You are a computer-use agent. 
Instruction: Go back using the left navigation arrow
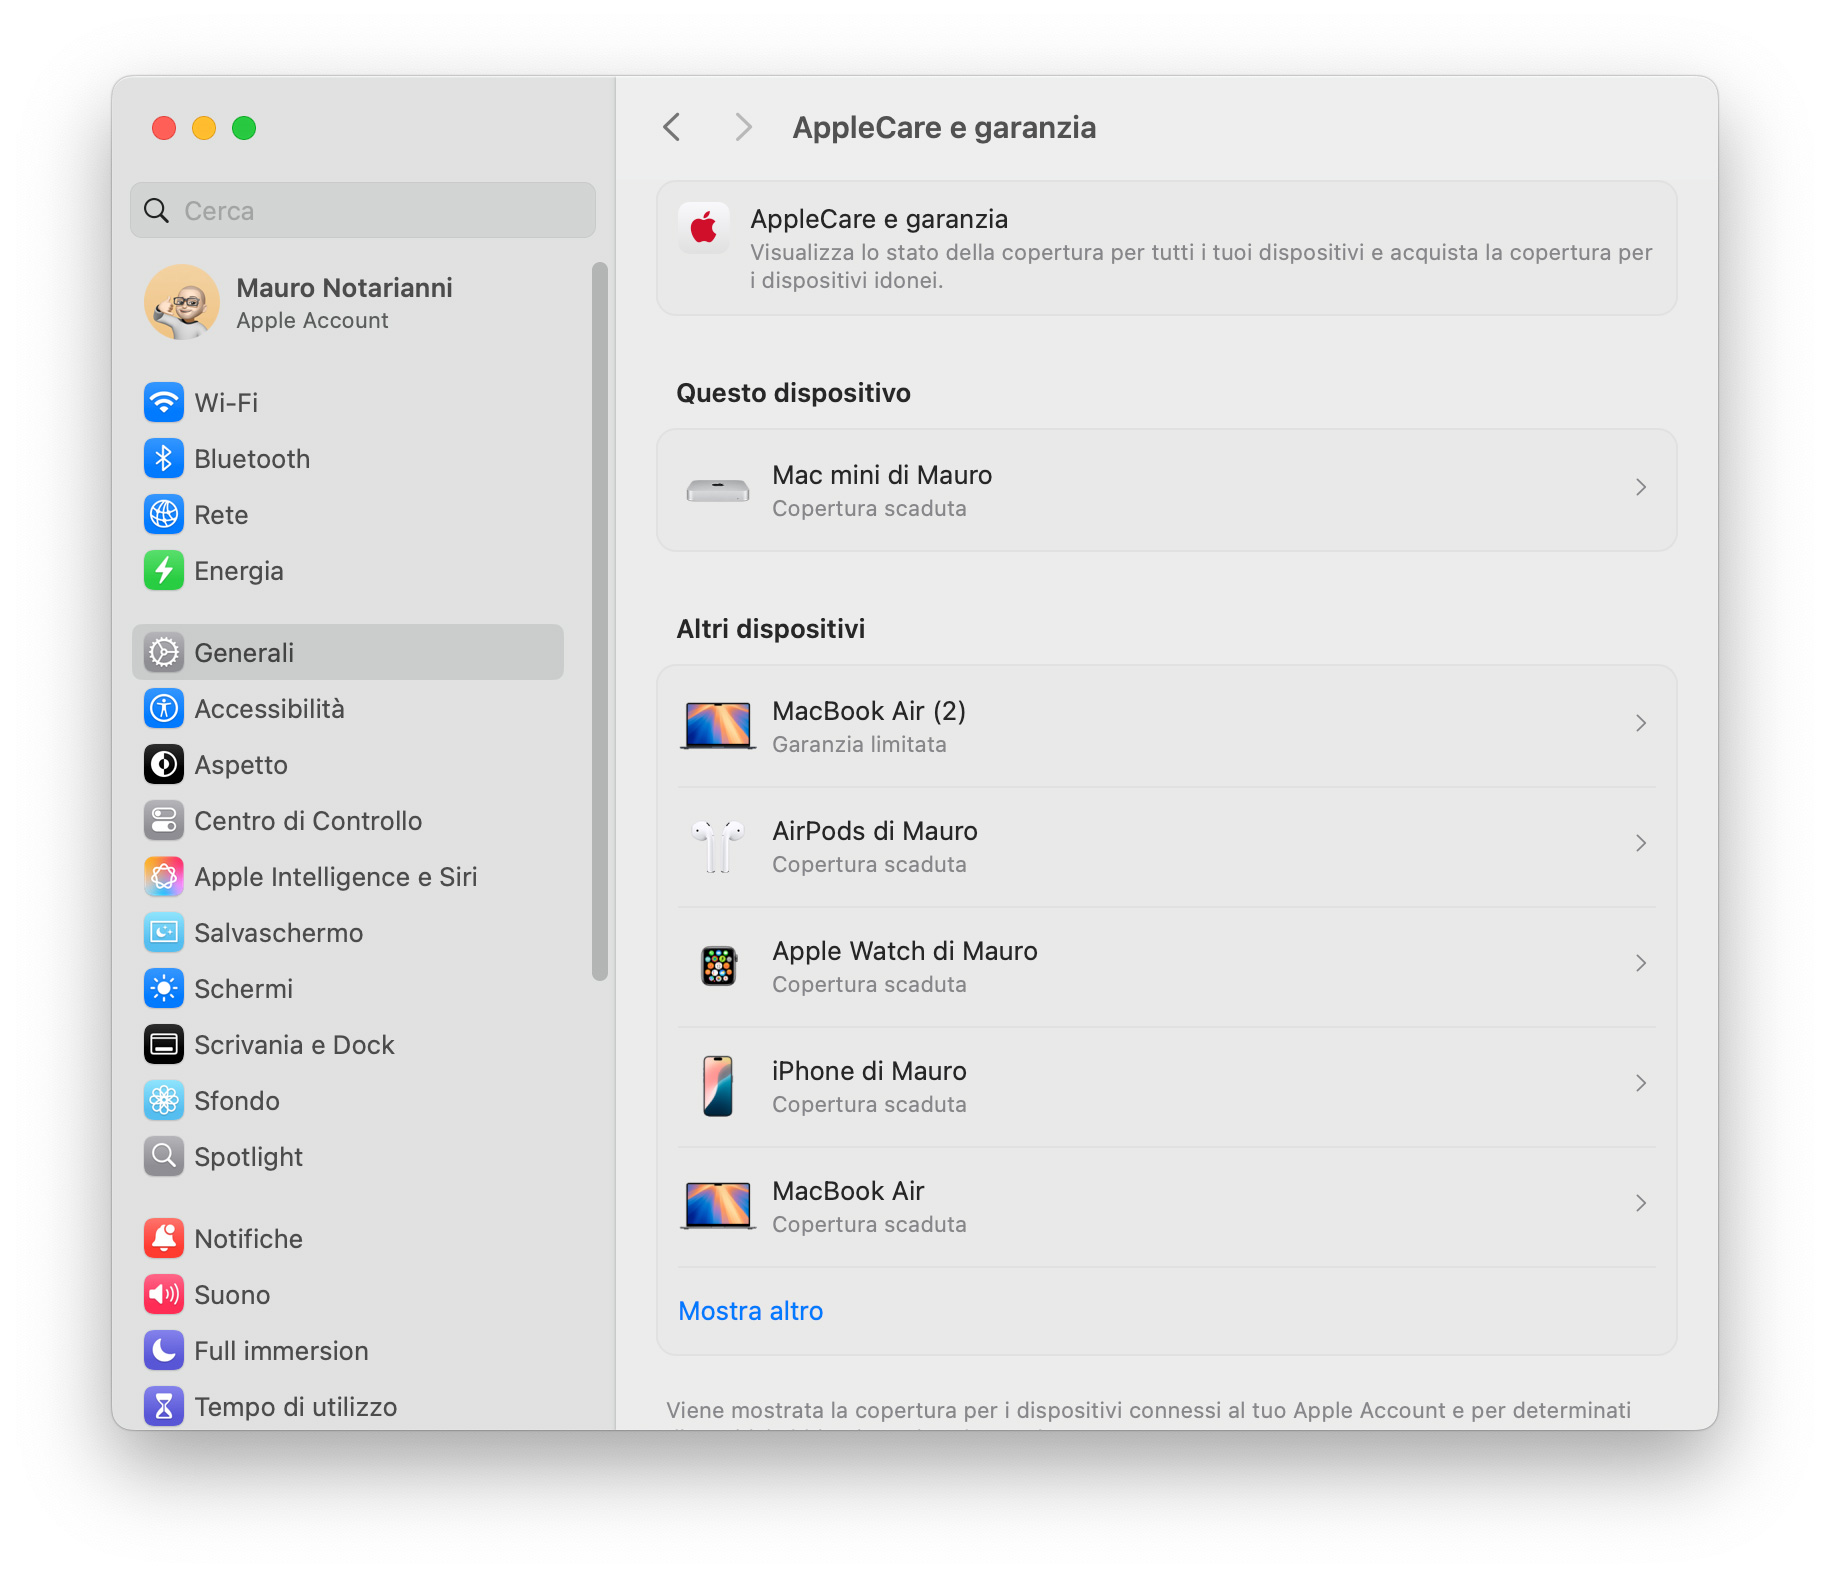[x=671, y=127]
